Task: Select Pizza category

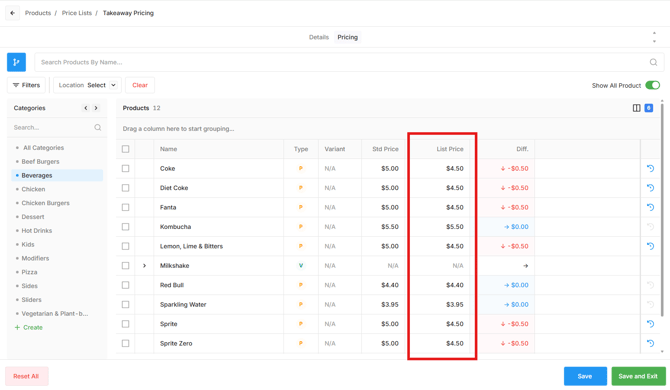Action: [29, 272]
